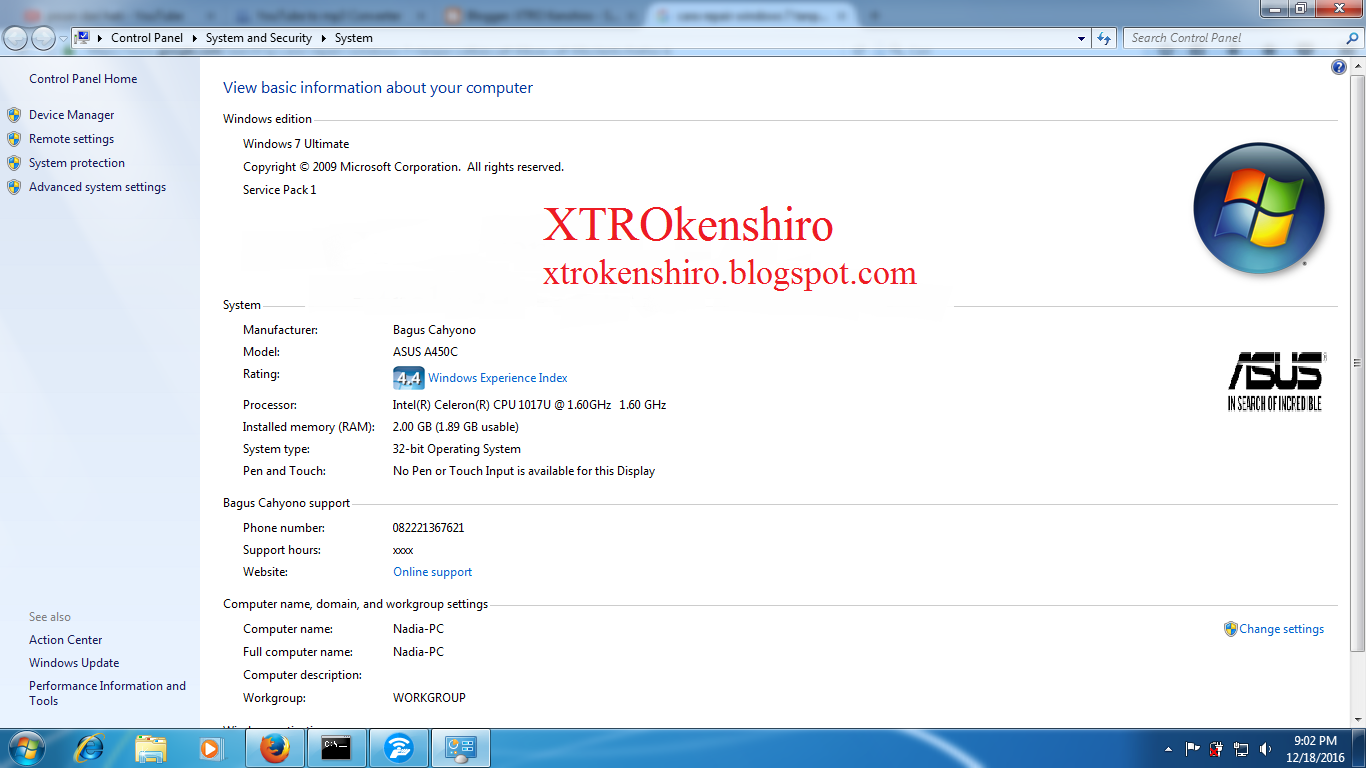Select System and Security breadcrumb

(x=259, y=38)
